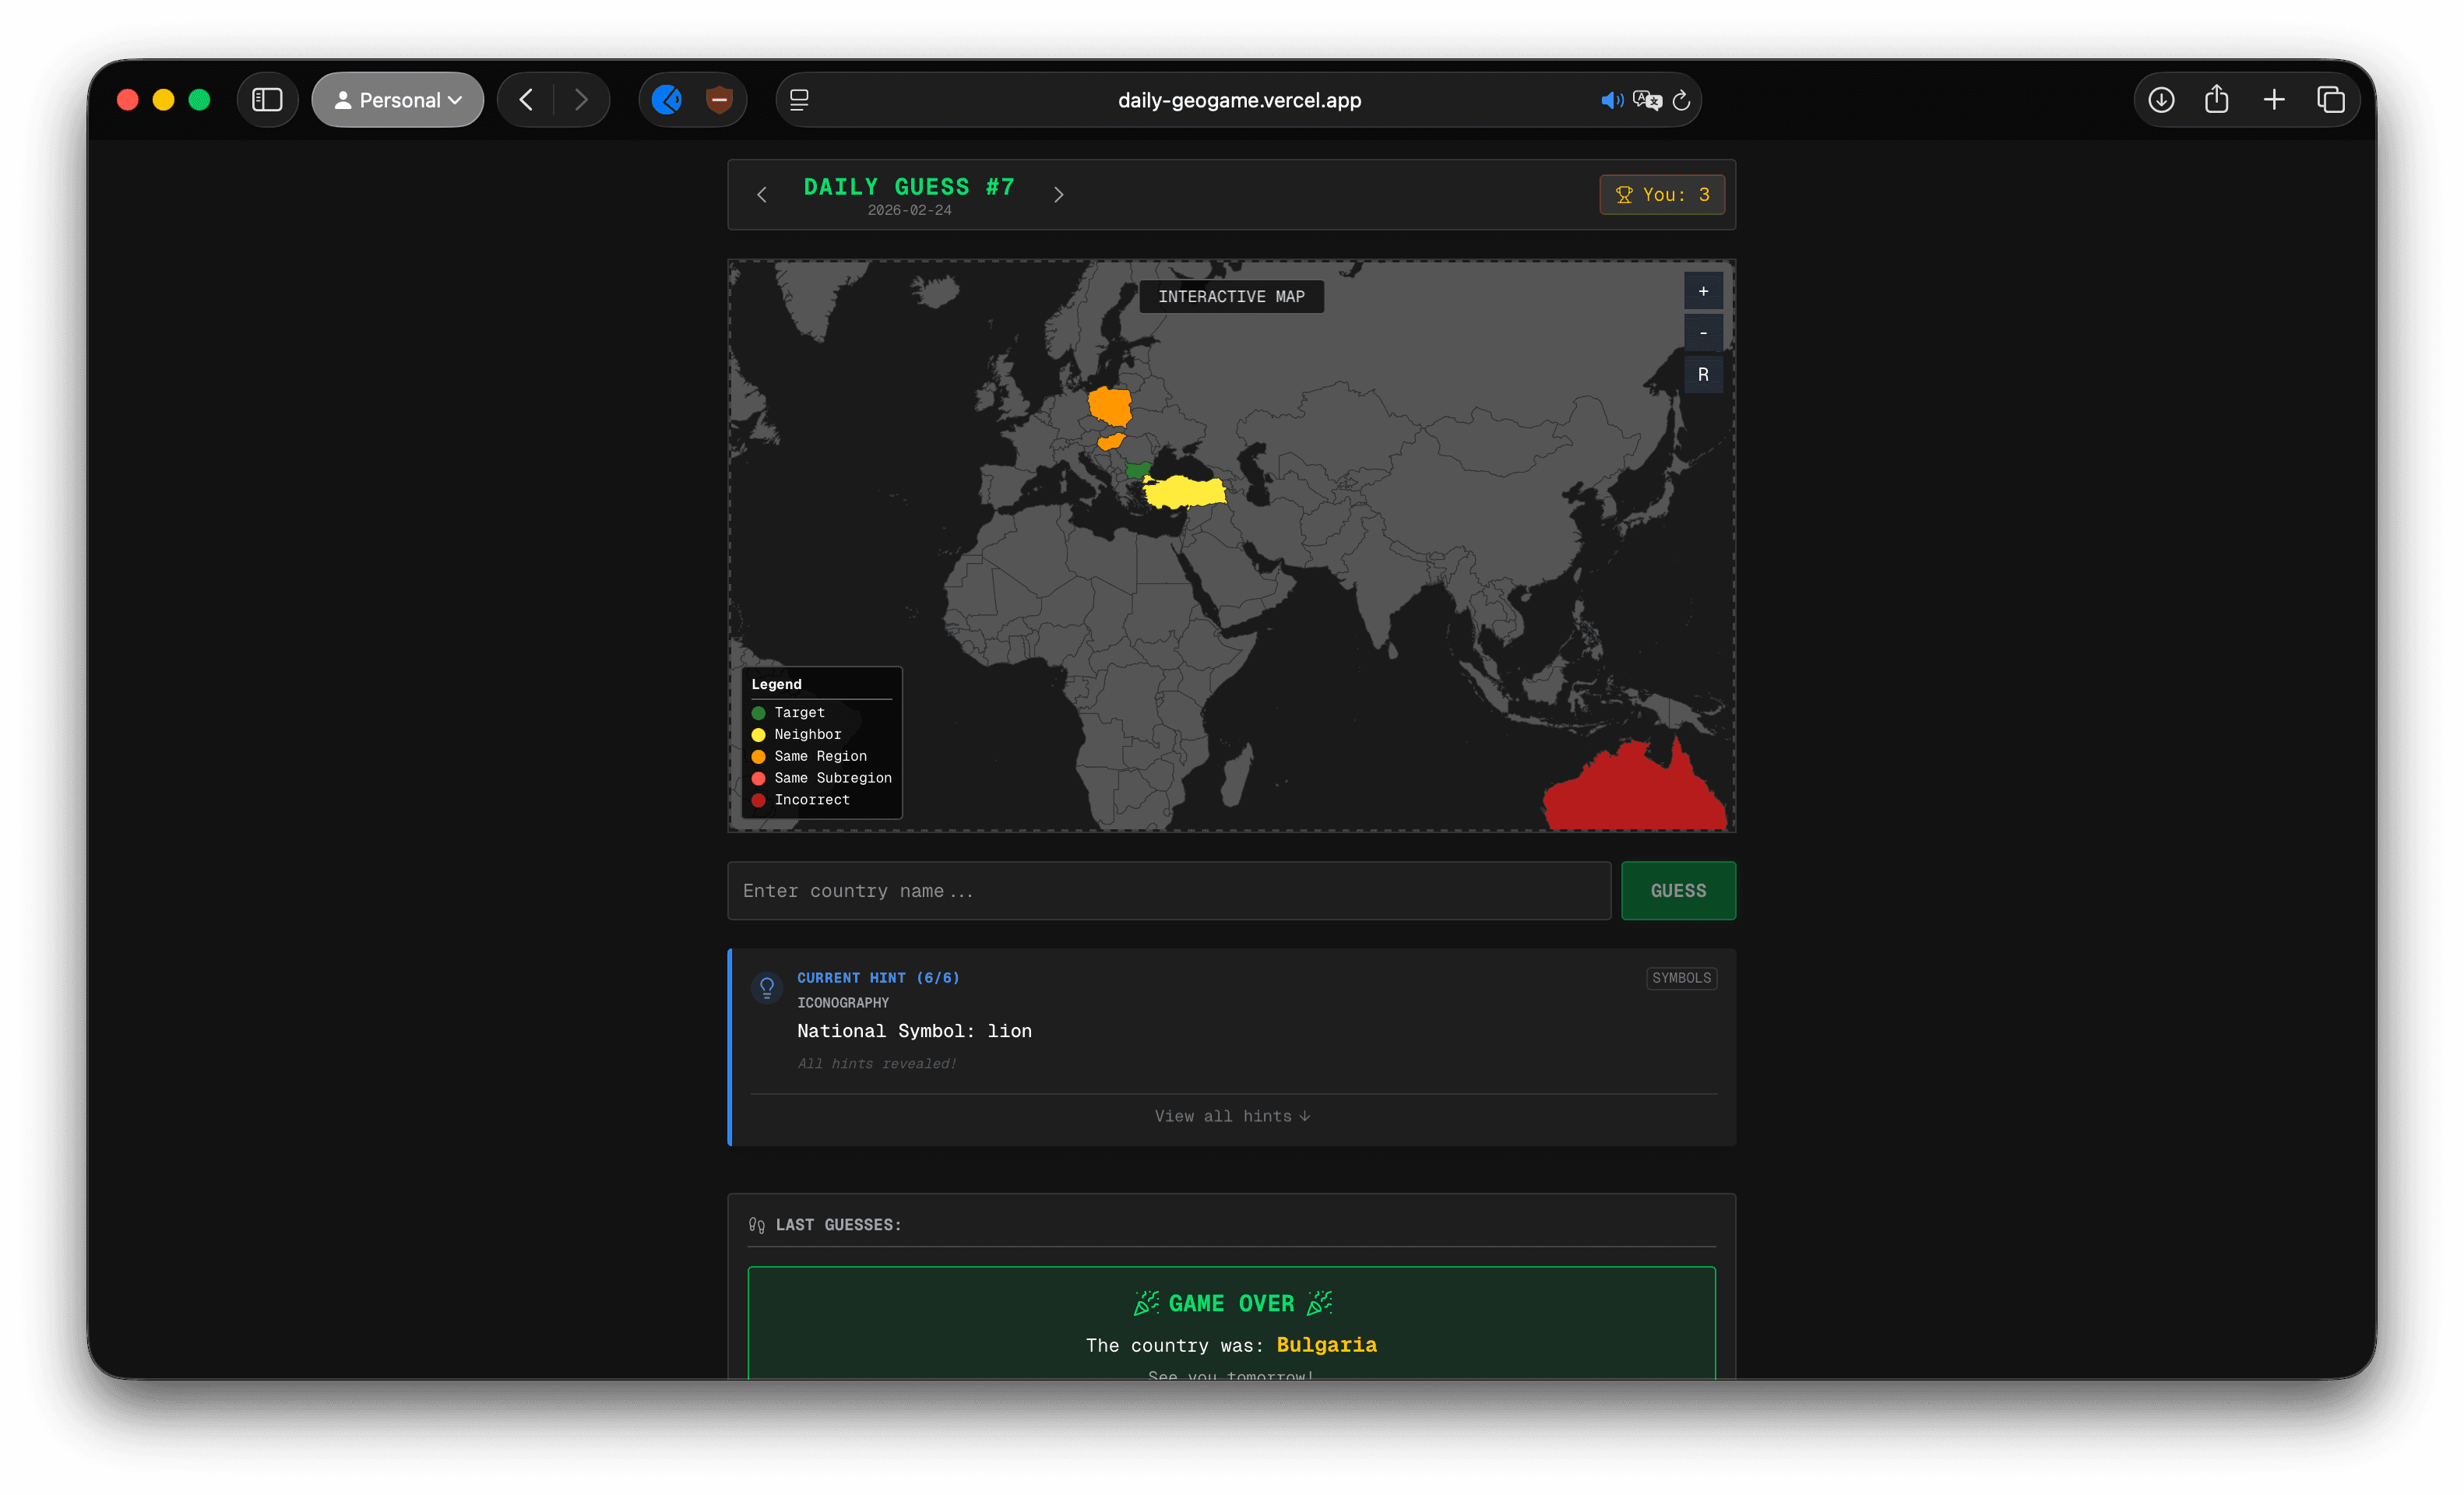
Task: Click the Enter country name field
Action: 1168,890
